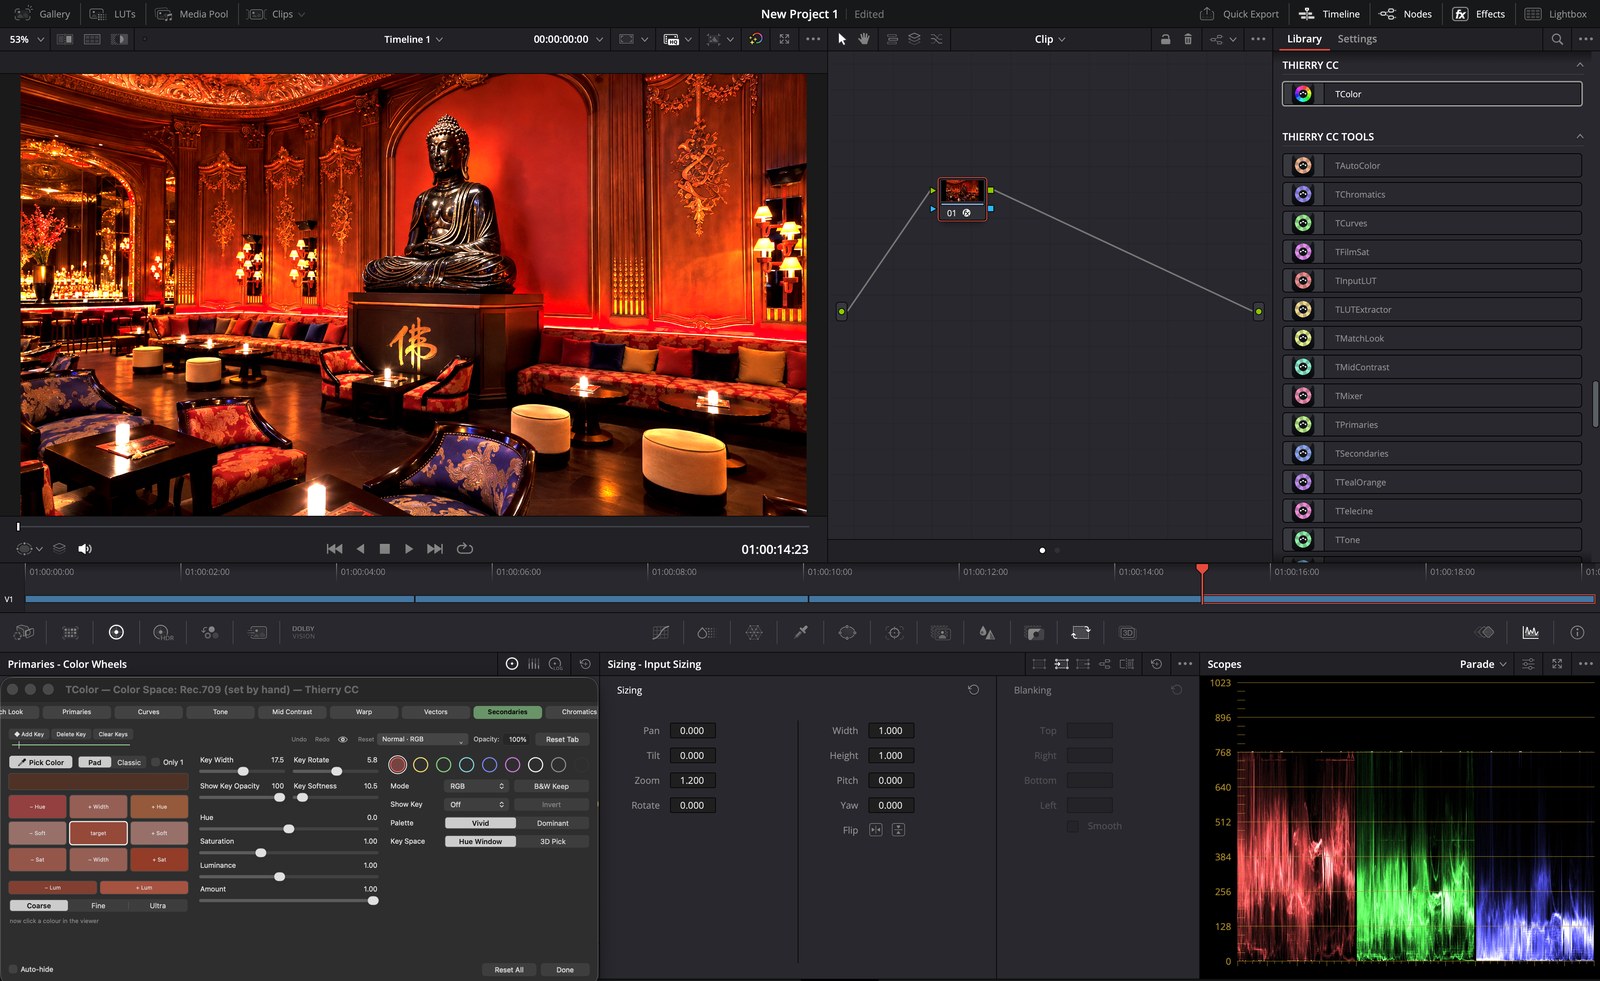
Task: Open the Tracker palette icon
Action: click(895, 633)
